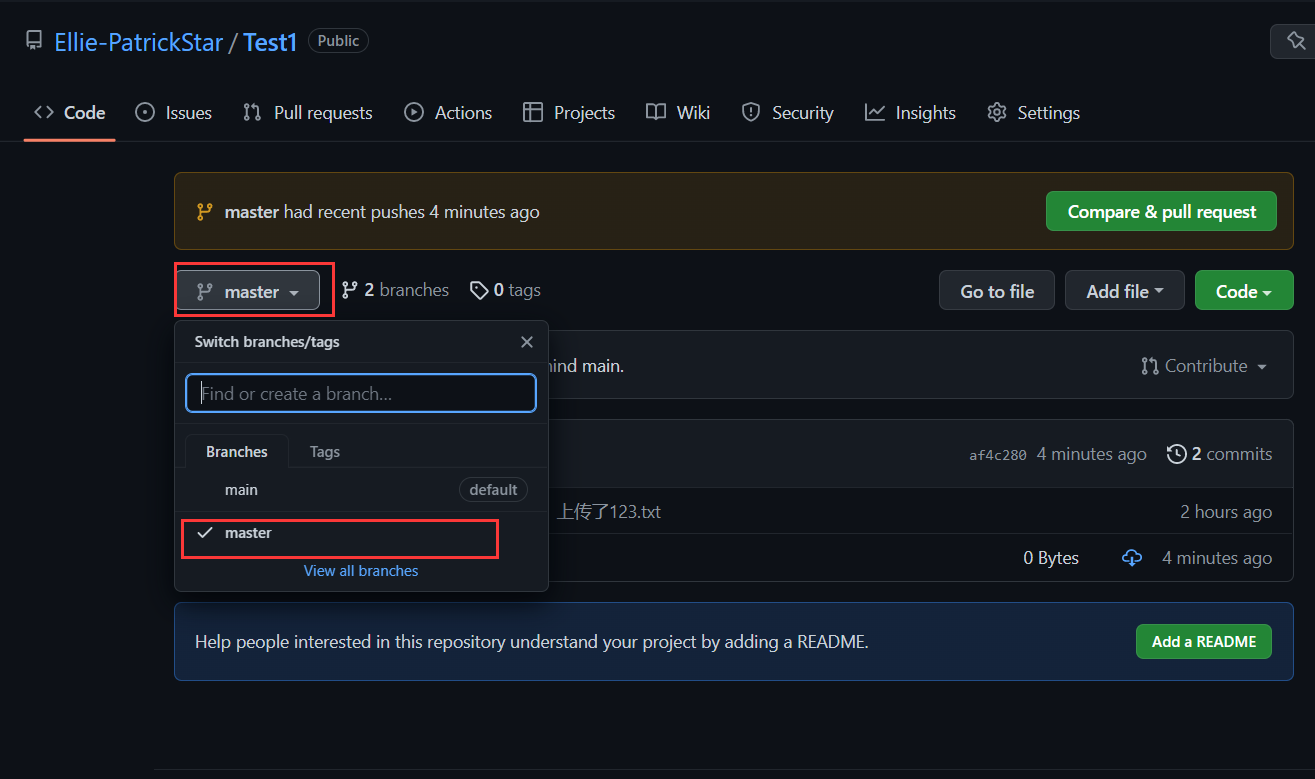Image resolution: width=1315 pixels, height=779 pixels.
Task: Click the Projects table icon
Action: coord(533,113)
